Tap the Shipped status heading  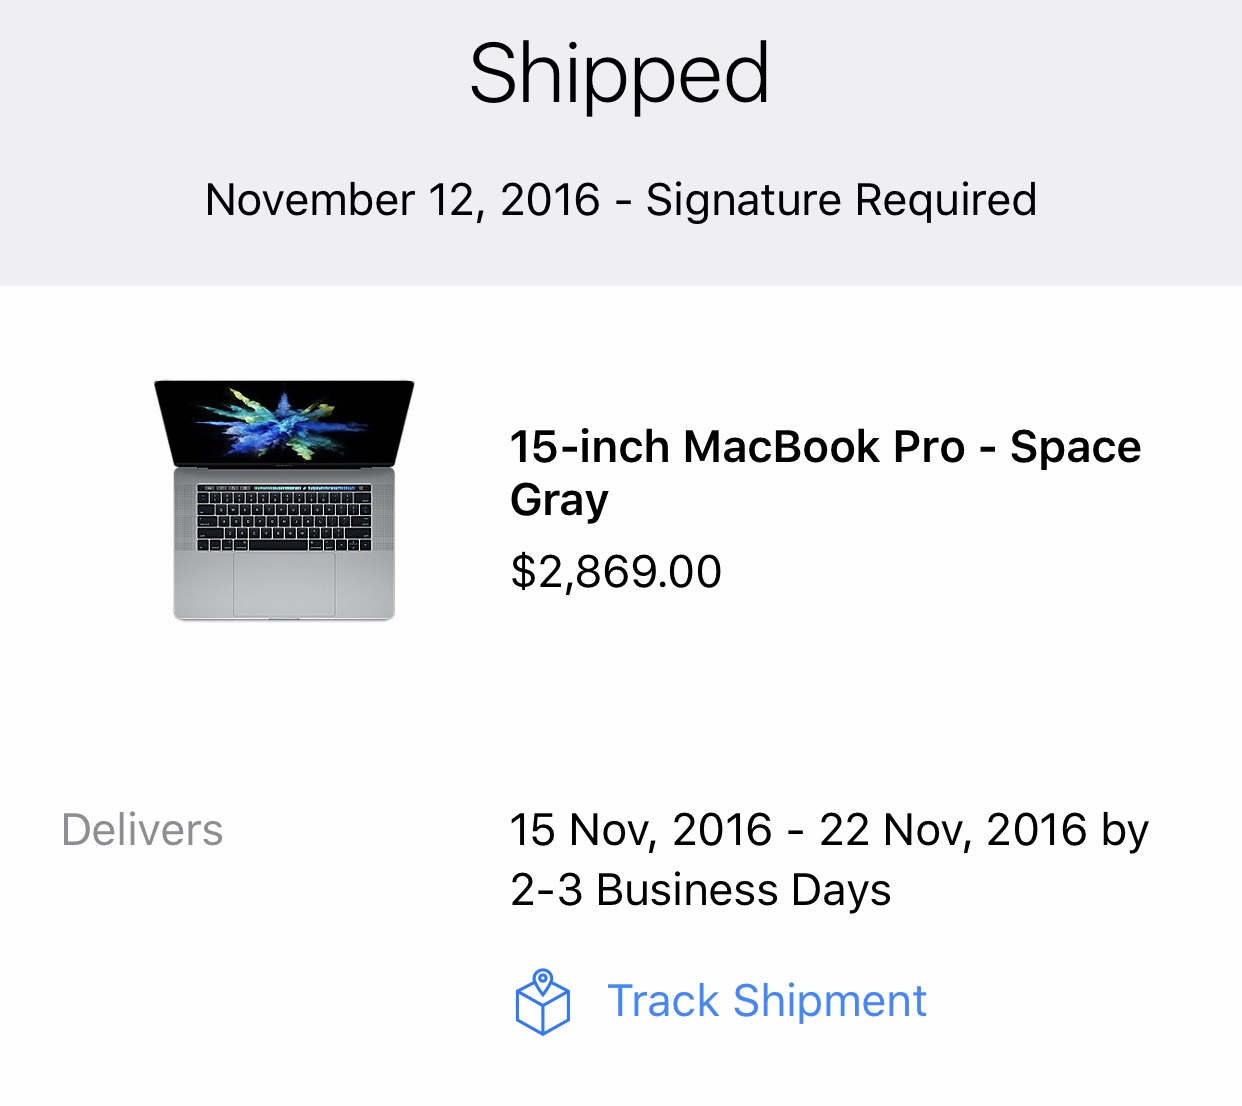620,75
